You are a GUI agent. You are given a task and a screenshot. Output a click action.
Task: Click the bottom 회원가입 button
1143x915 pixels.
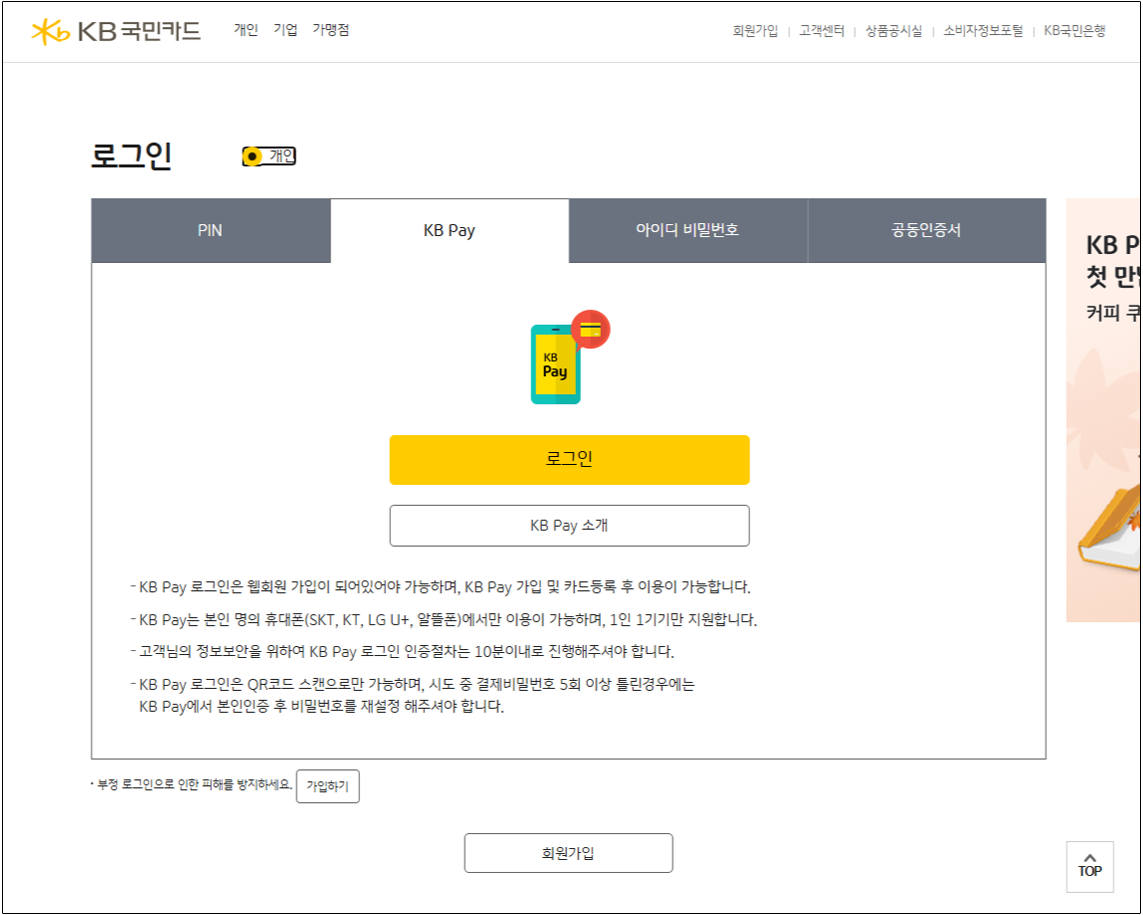click(568, 853)
